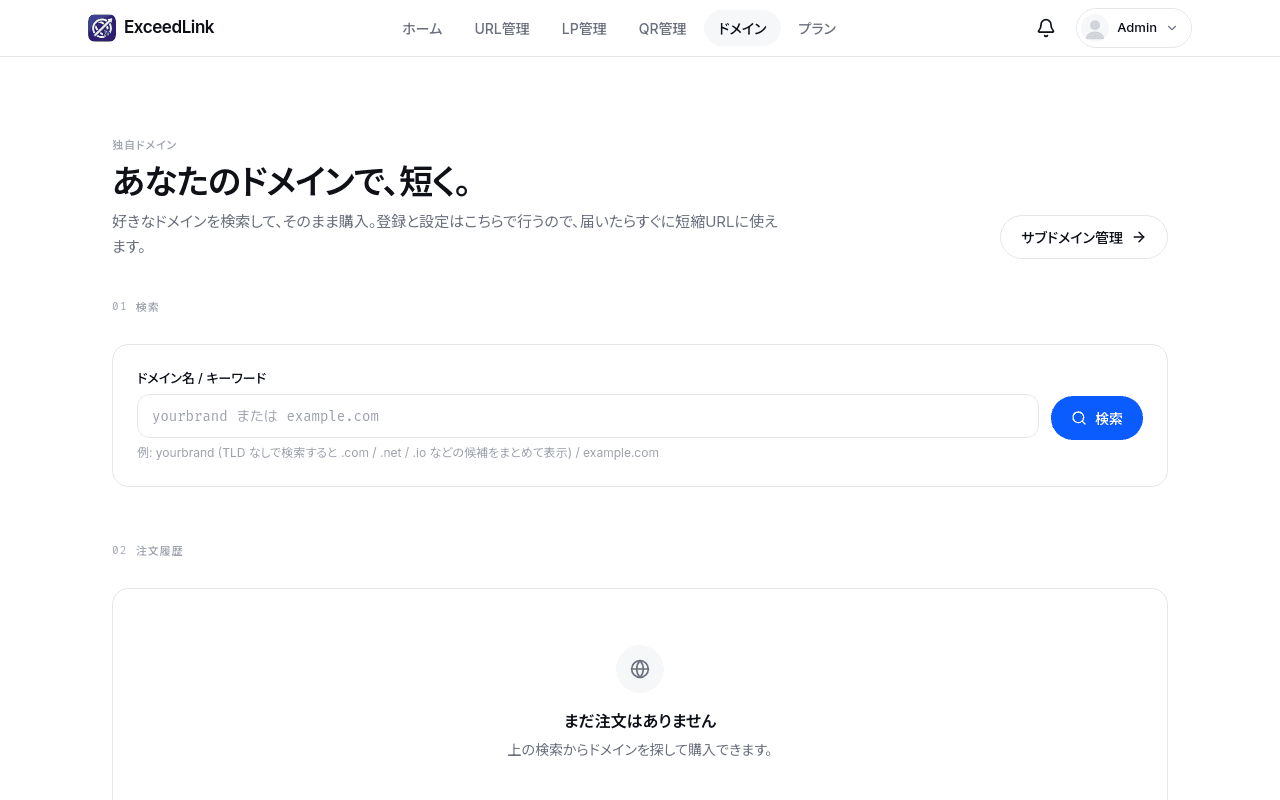Click the 注文履歴 section label
1280x800 pixels.
point(159,551)
